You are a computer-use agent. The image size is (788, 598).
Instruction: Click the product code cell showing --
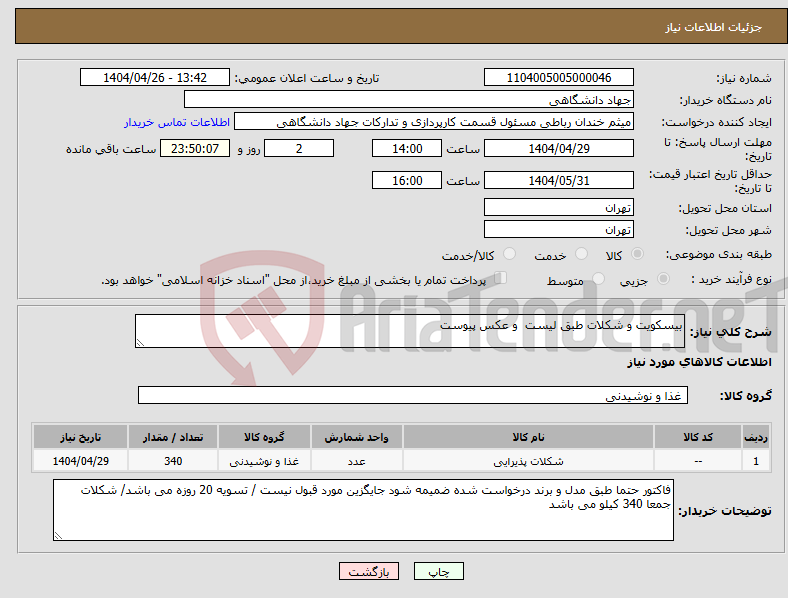coord(698,461)
